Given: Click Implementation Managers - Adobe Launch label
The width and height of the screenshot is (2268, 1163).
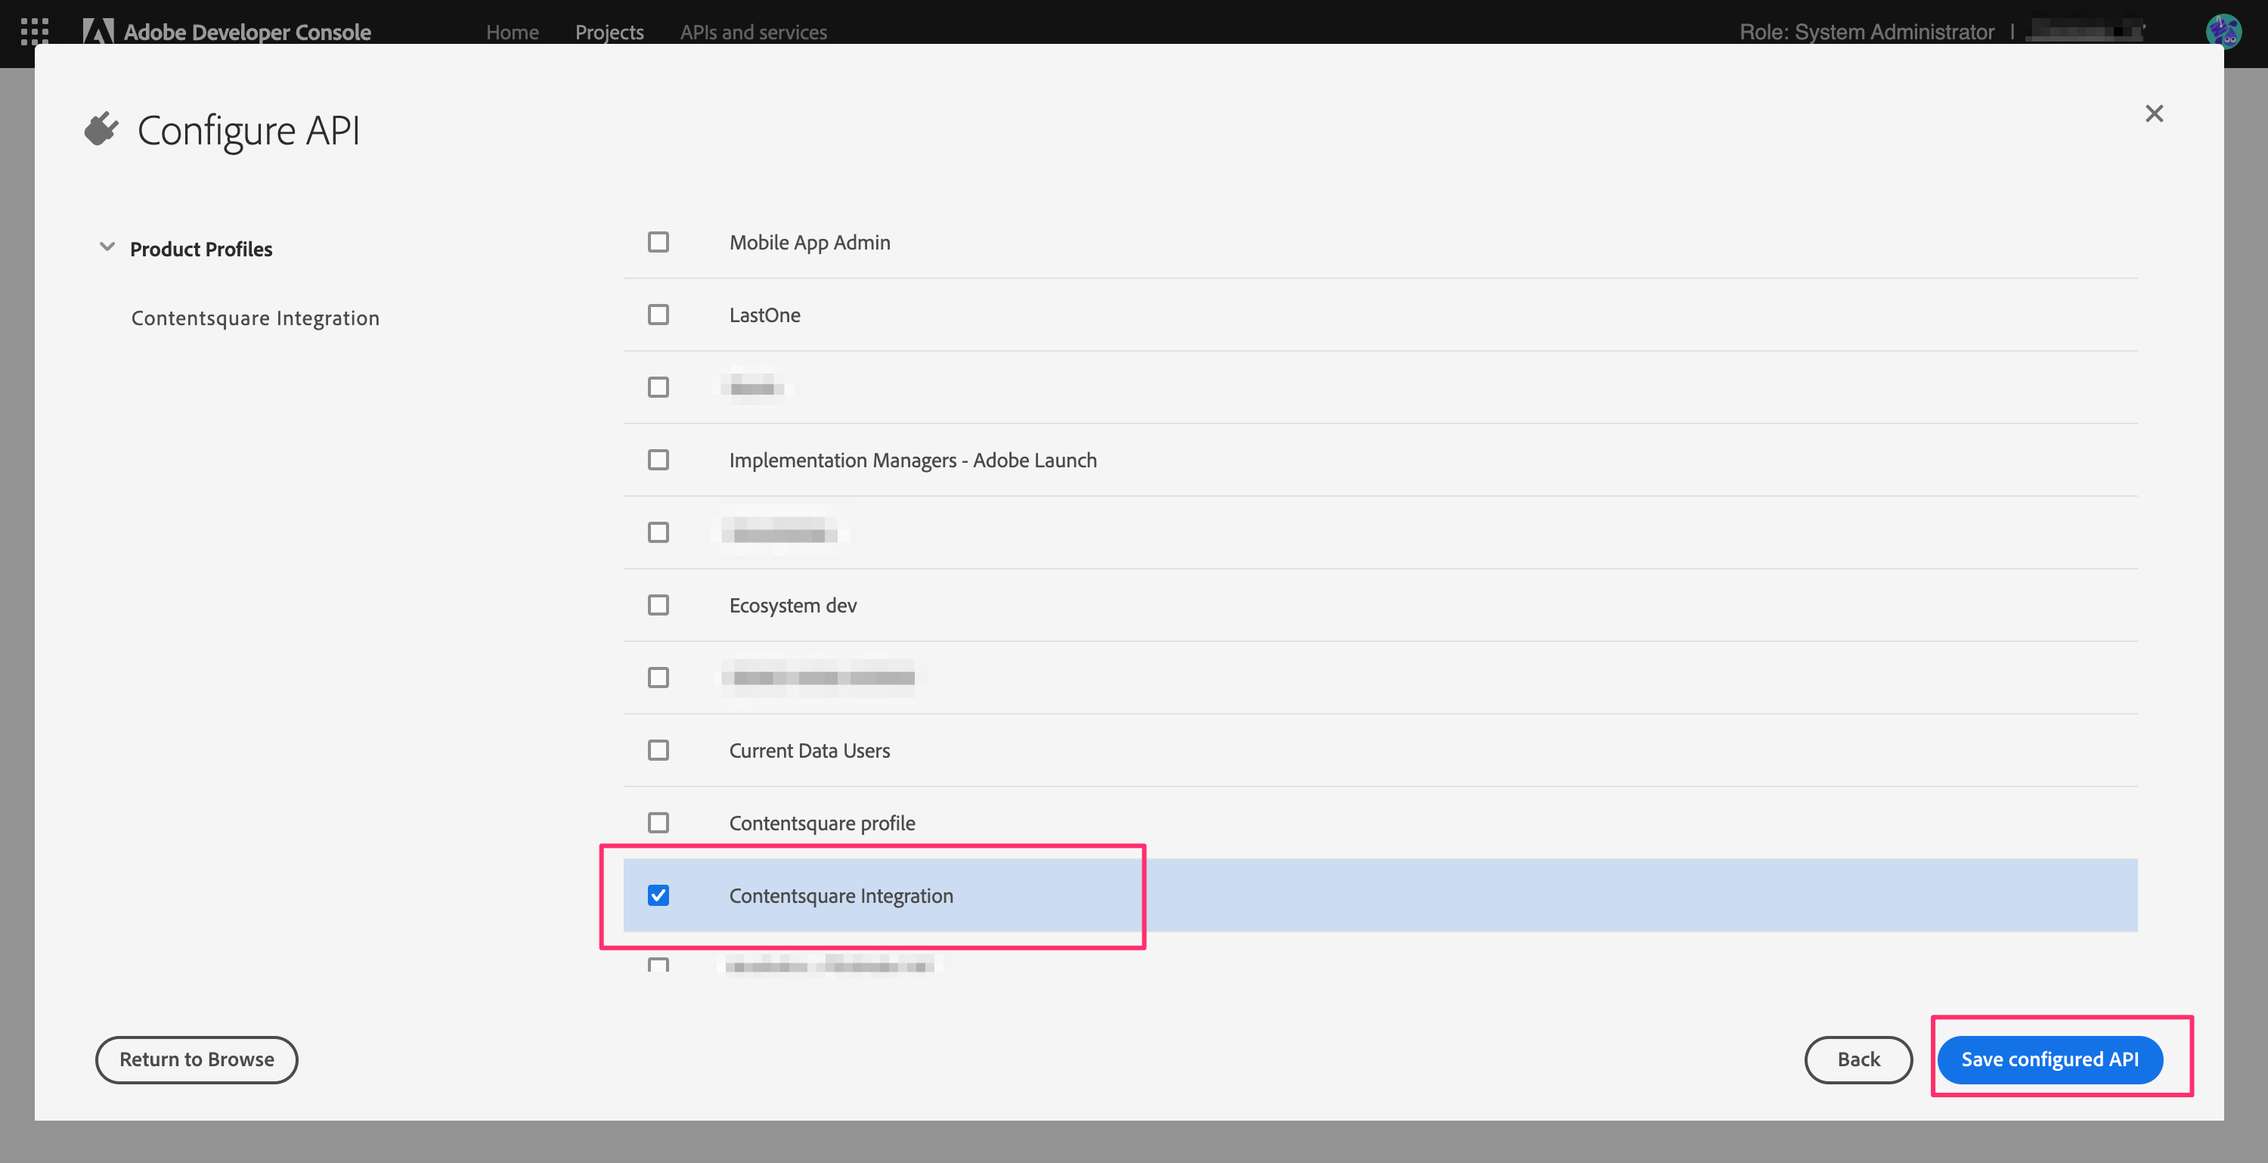Looking at the screenshot, I should pyautogui.click(x=912, y=460).
